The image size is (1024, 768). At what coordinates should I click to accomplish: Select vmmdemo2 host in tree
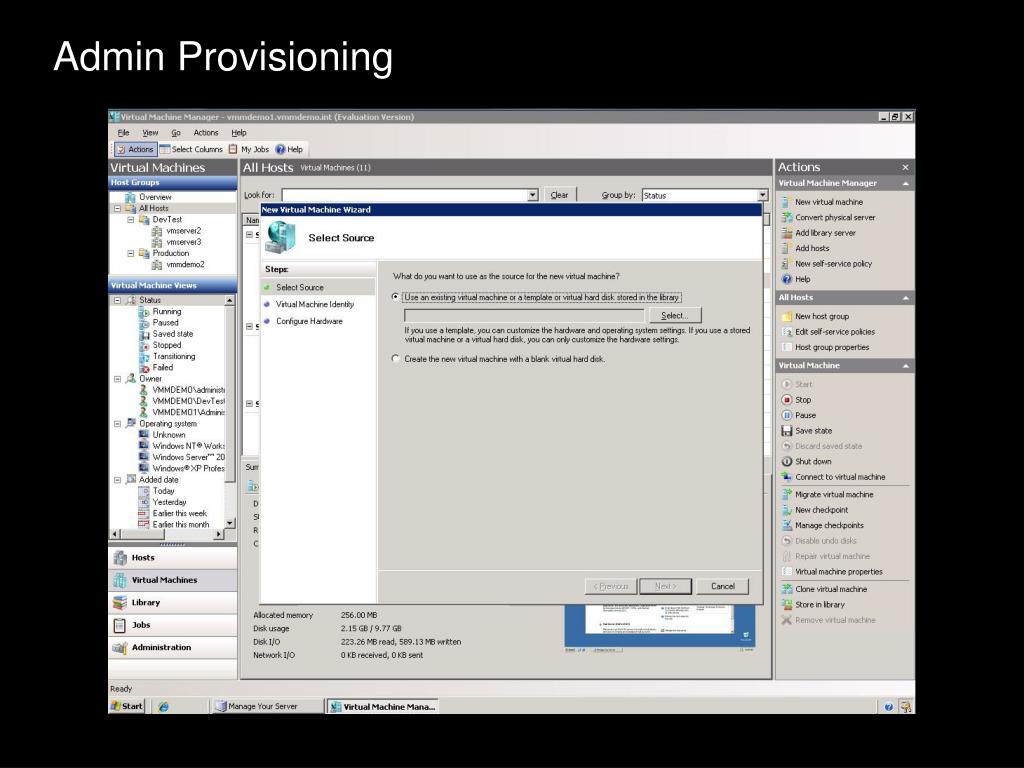click(185, 264)
